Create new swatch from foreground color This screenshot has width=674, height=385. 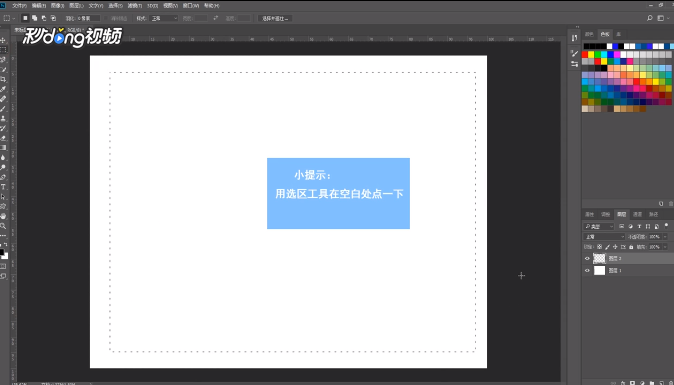tap(661, 204)
